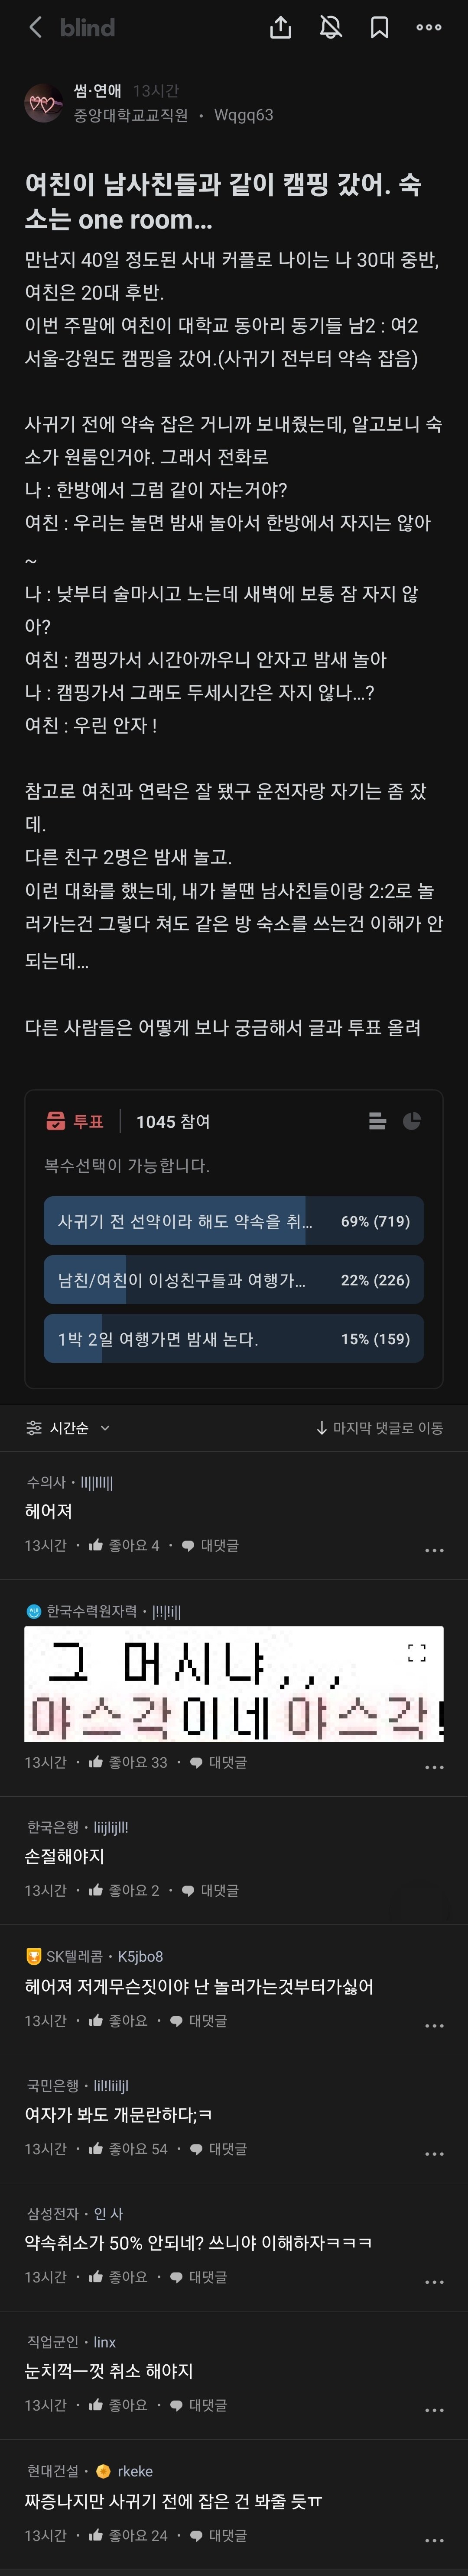Open the 썸·연애 channel
468x2576 pixels.
97,91
